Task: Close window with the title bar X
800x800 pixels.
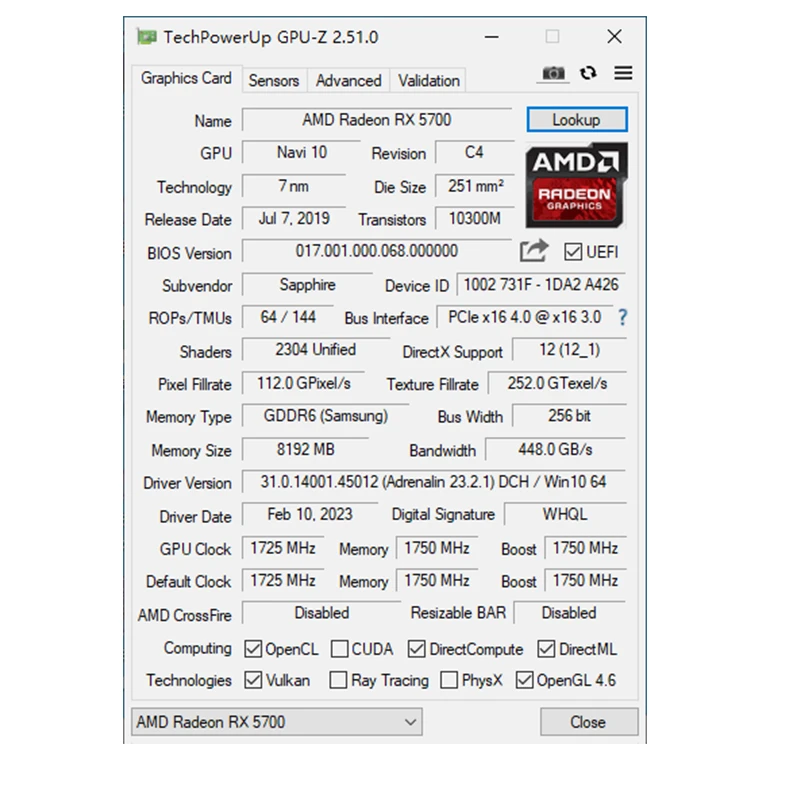Action: [x=615, y=37]
